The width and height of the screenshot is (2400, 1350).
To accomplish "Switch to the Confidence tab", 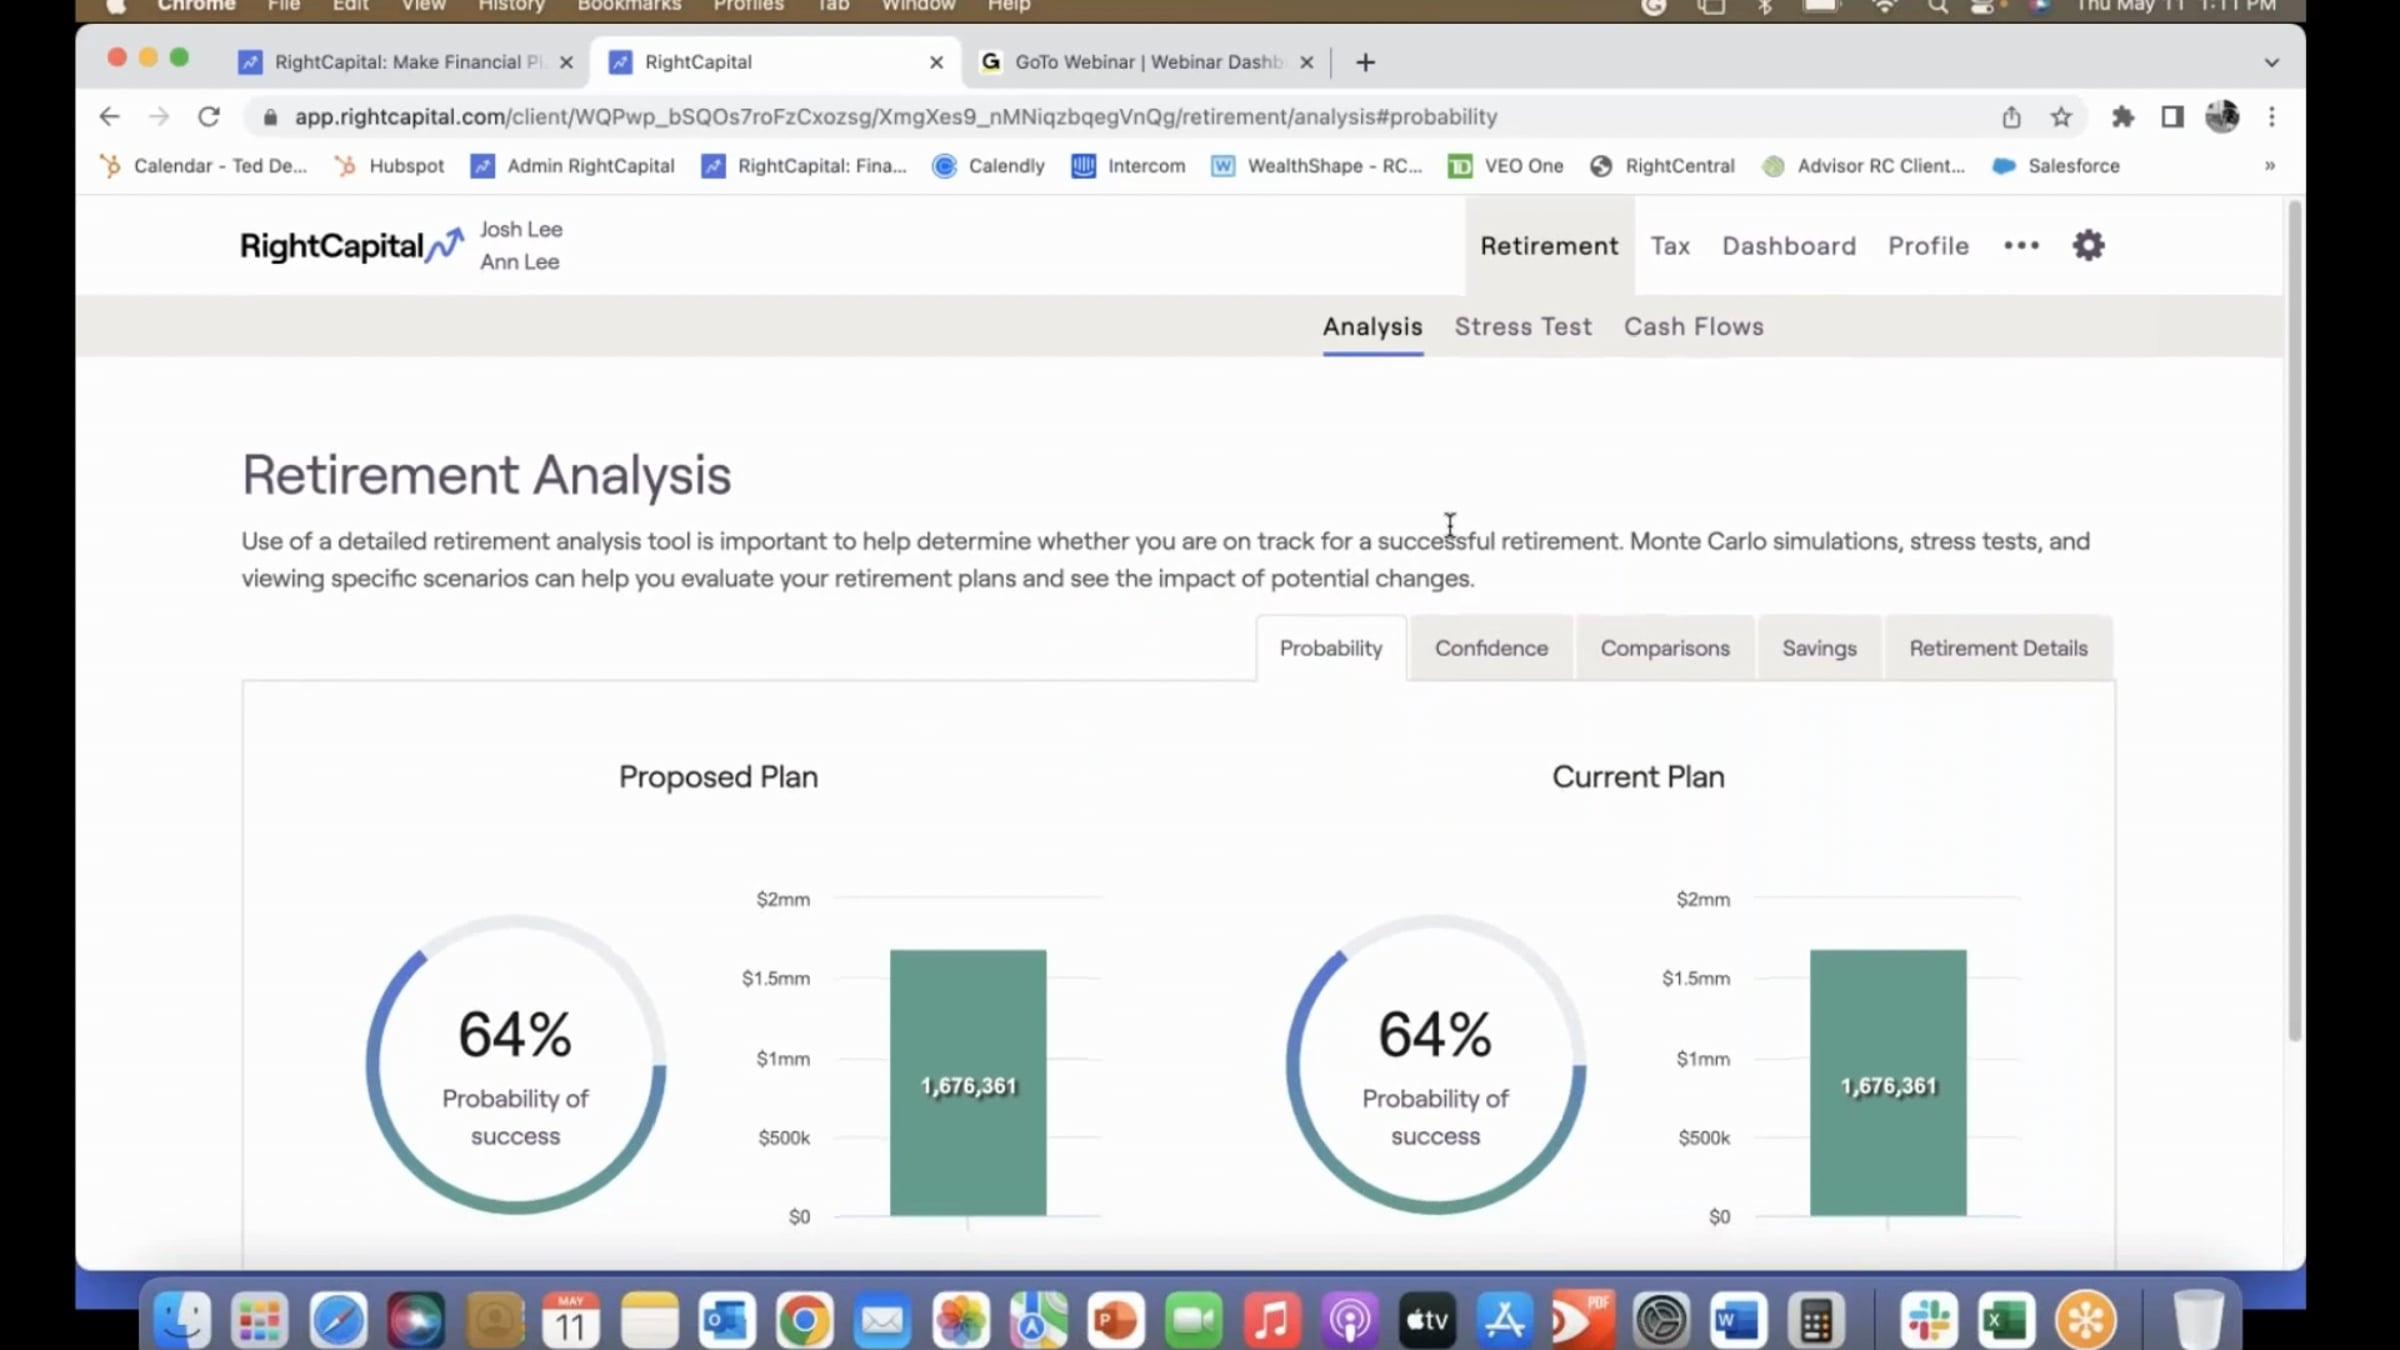I will click(x=1490, y=648).
